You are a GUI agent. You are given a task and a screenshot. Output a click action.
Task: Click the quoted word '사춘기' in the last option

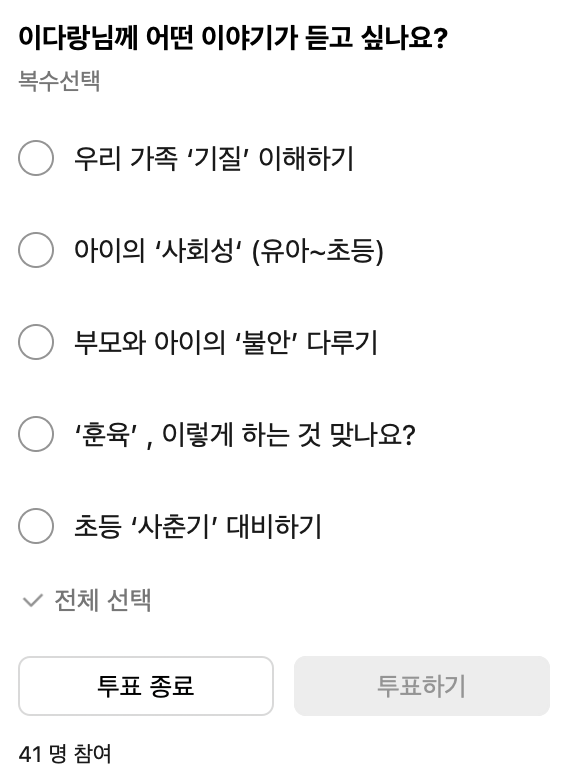coord(175,526)
